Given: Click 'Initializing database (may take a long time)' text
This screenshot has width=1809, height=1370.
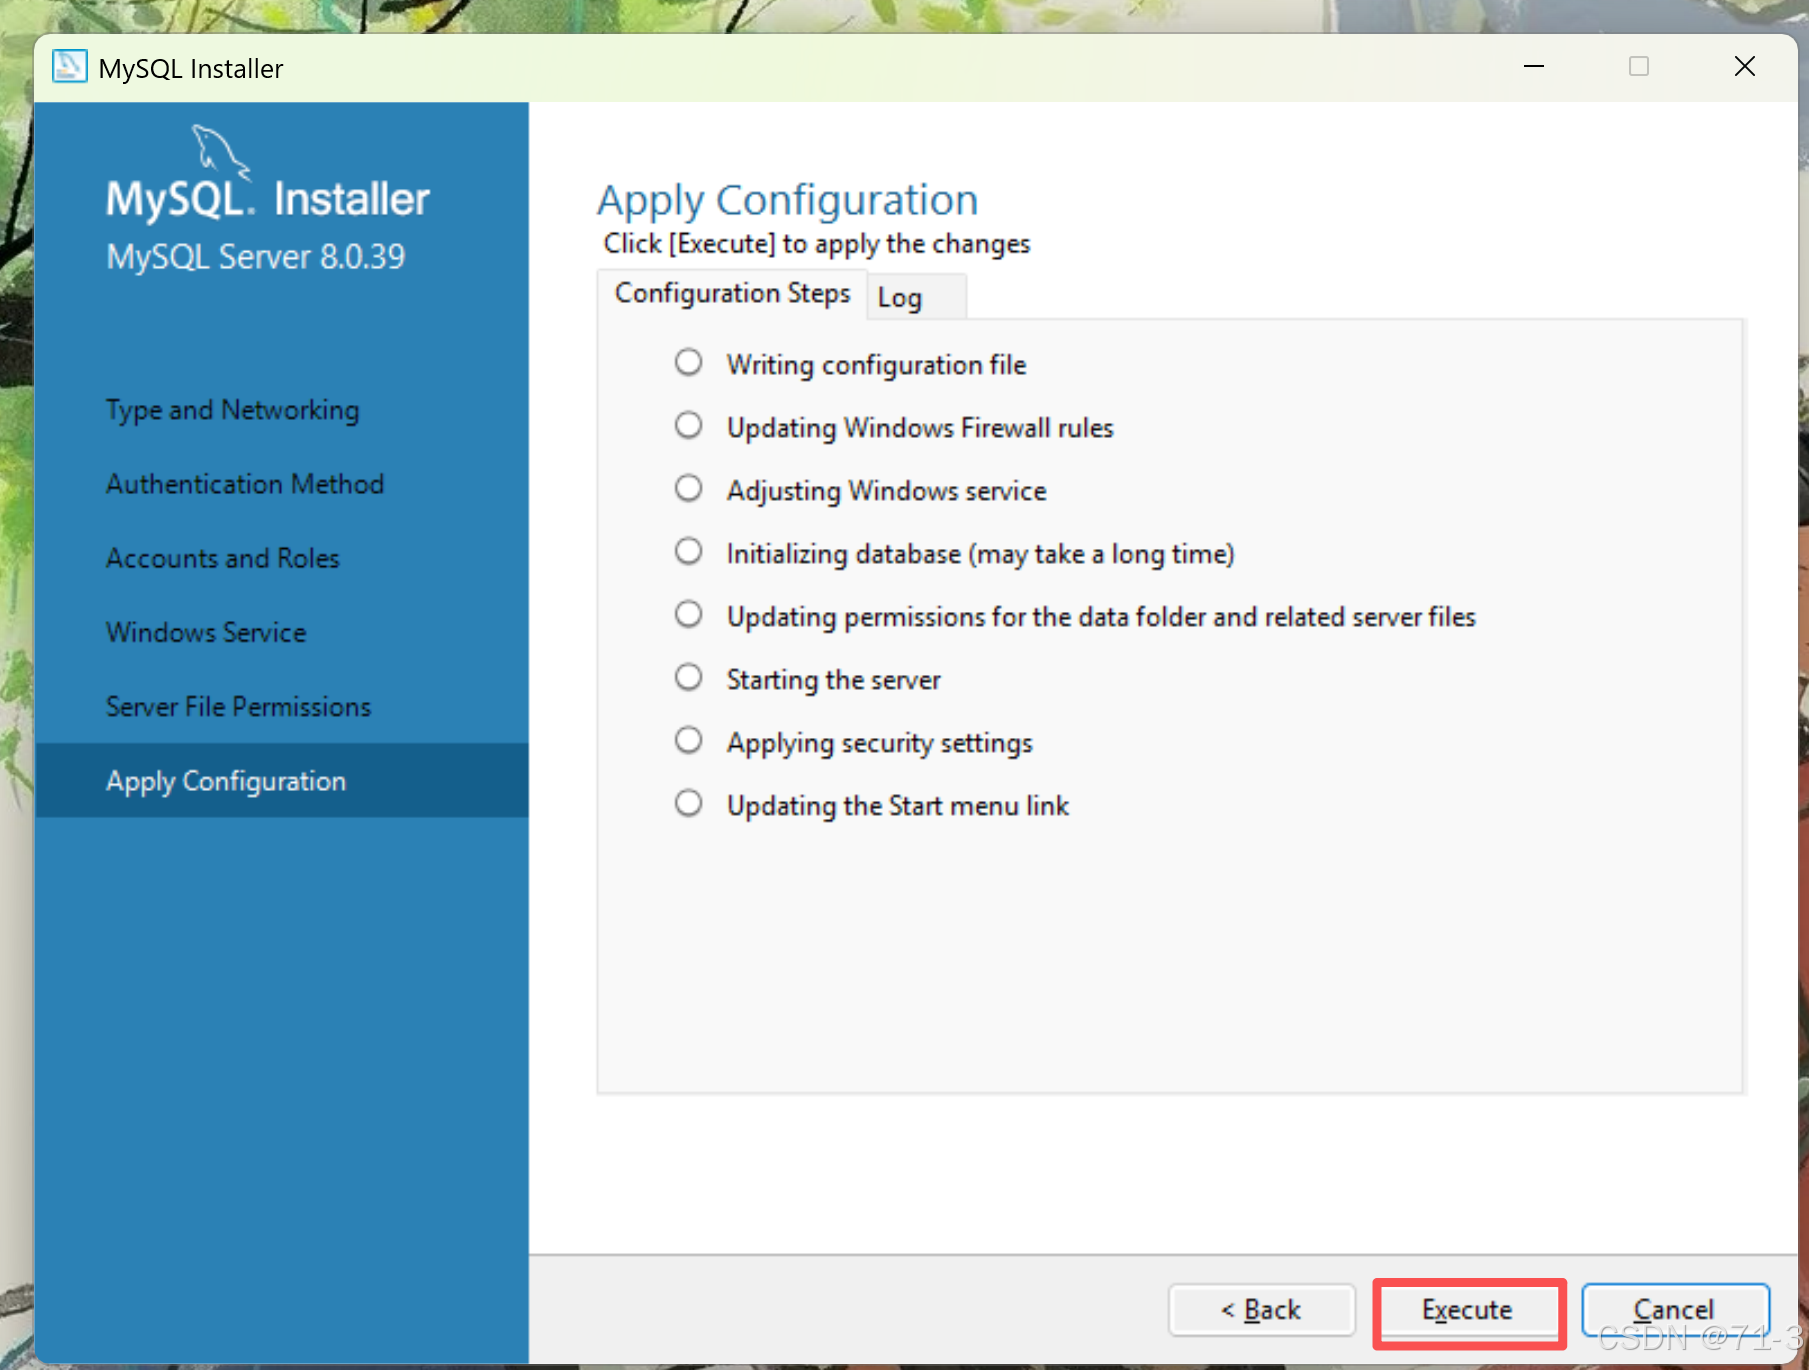Looking at the screenshot, I should (x=980, y=554).
